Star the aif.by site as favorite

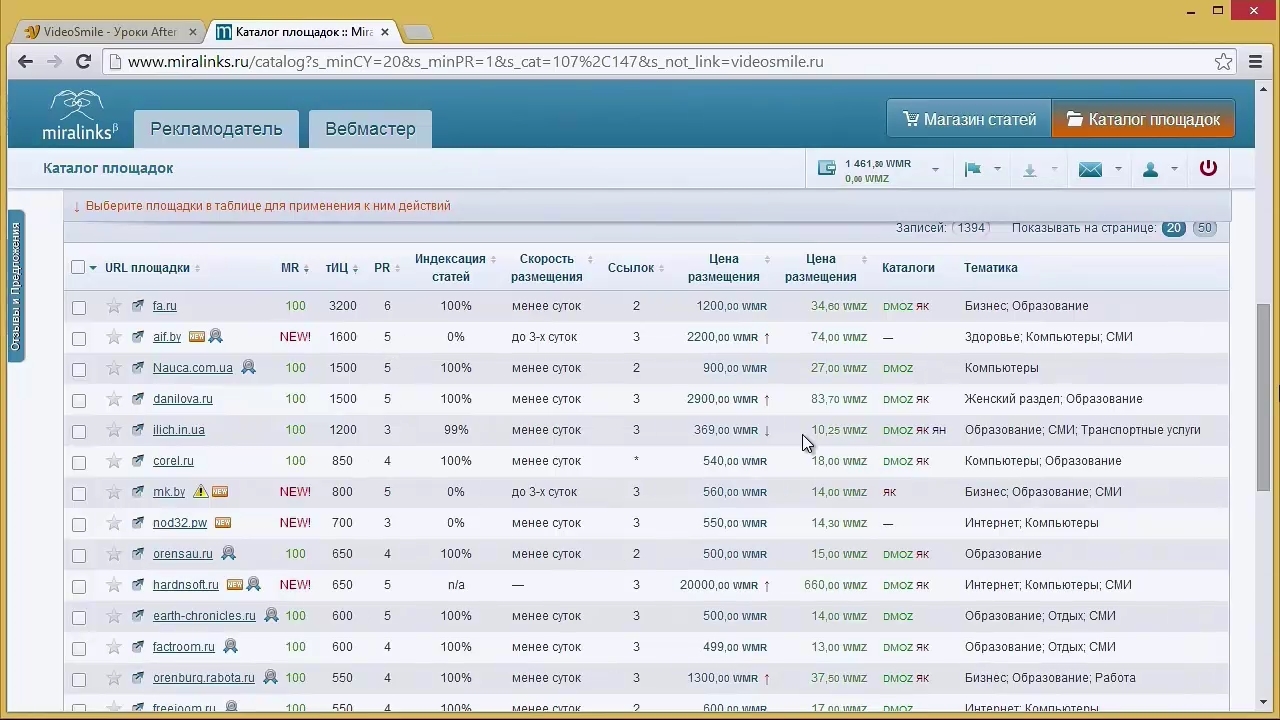pos(114,337)
